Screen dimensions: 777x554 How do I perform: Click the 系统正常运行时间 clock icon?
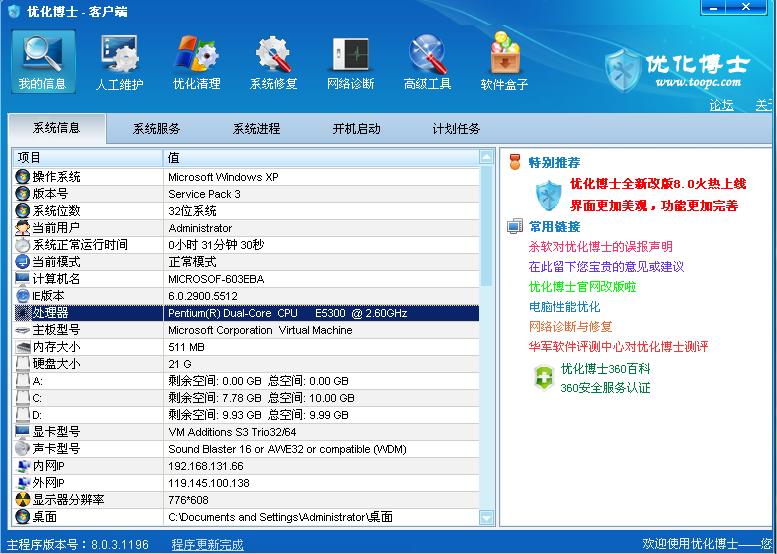point(22,245)
